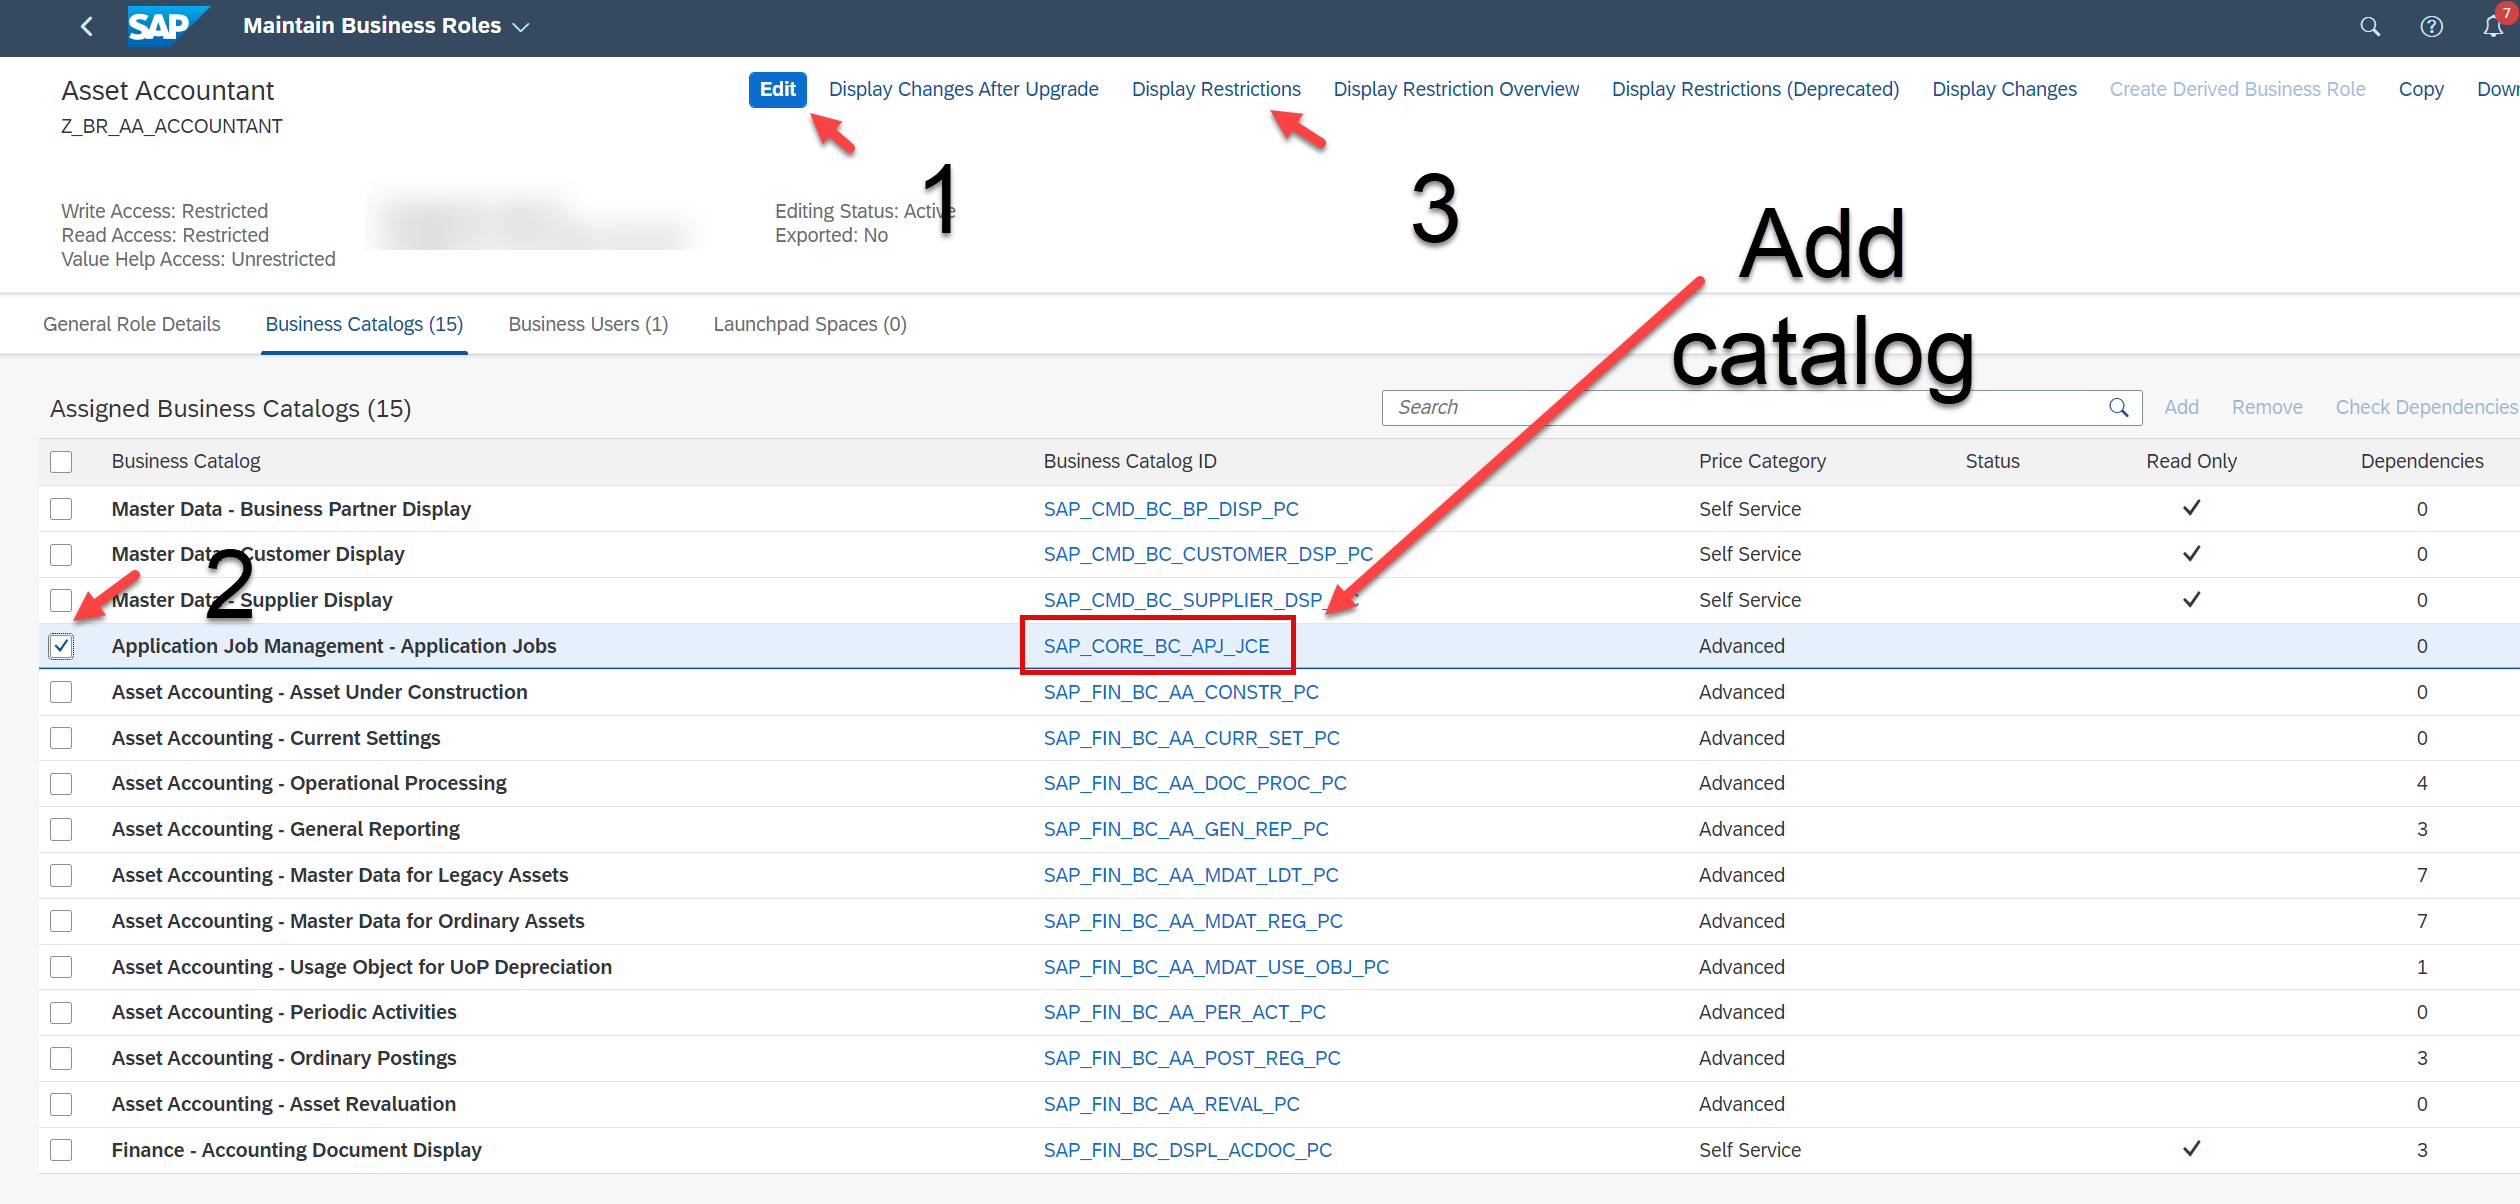The width and height of the screenshot is (2520, 1204).
Task: Check Master Data for Ordinary Assets checkbox
Action: (61, 921)
